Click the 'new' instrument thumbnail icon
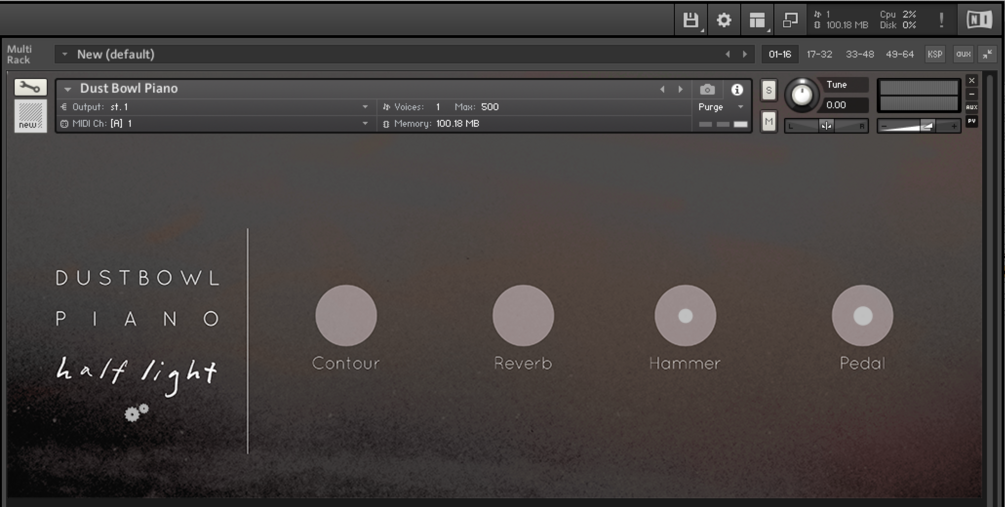 click(30, 116)
